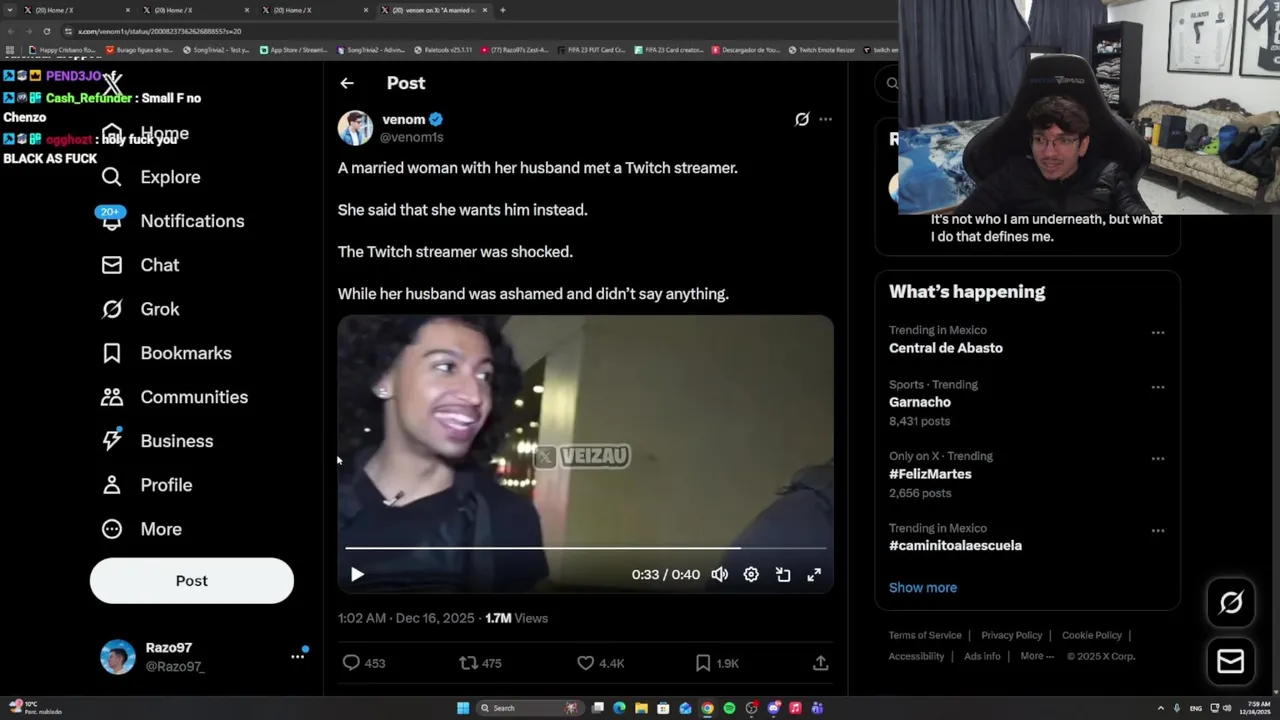The width and height of the screenshot is (1280, 720).
Task: Open Terms of Service link
Action: tap(925, 635)
